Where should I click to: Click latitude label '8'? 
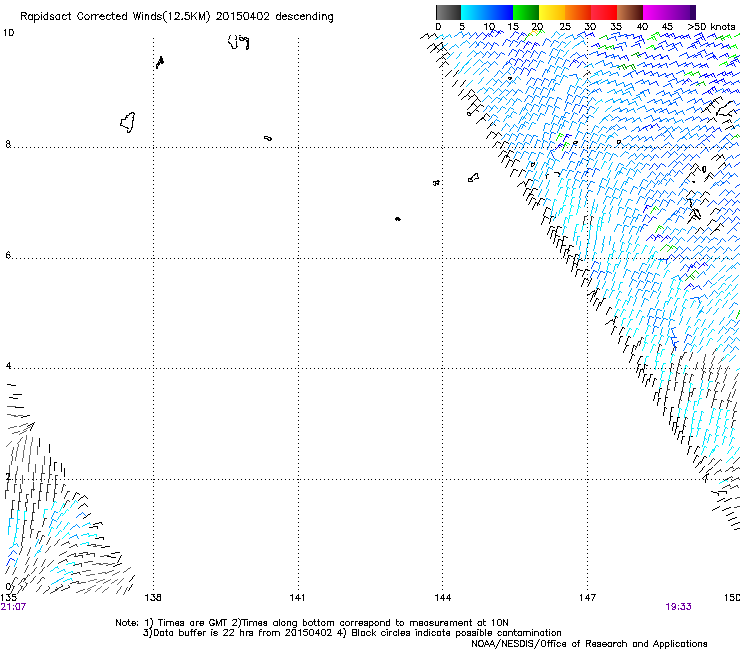click(8, 144)
